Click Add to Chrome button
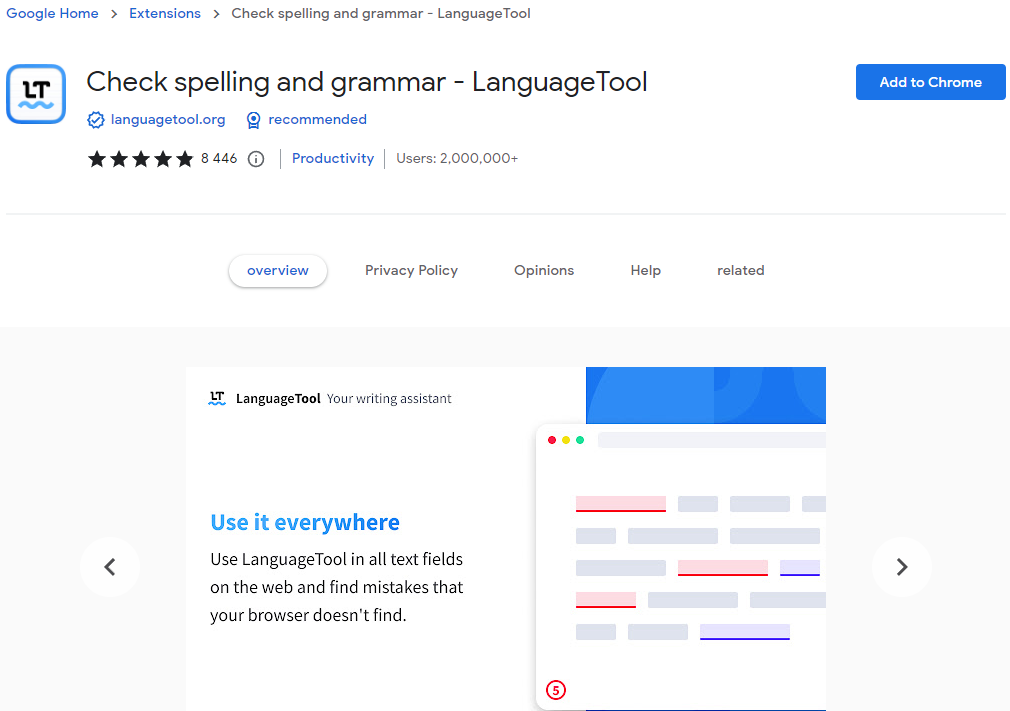Viewport: 1010px width, 711px height. [930, 82]
